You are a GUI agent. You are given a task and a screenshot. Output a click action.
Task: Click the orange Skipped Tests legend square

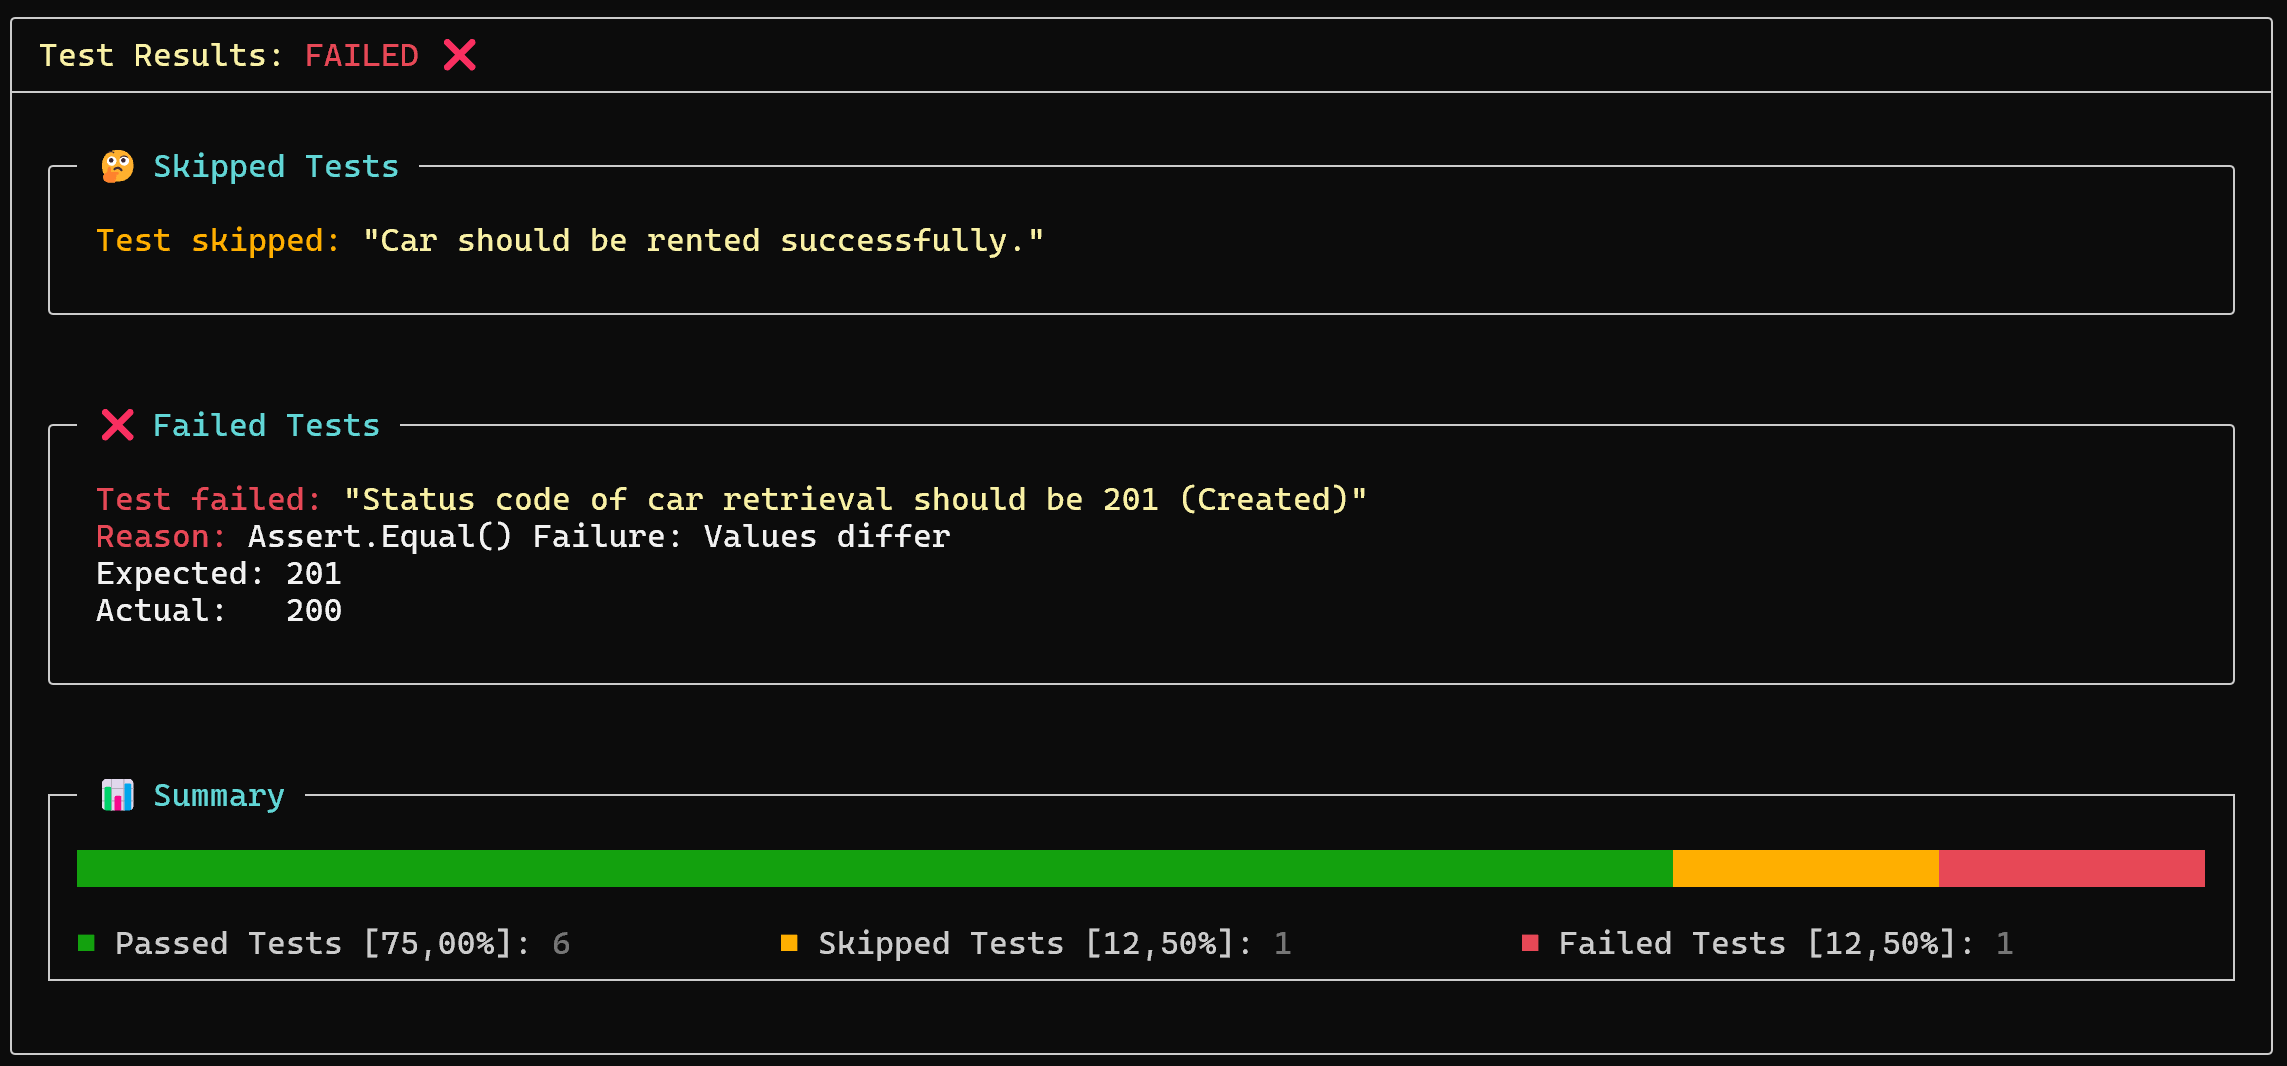click(789, 943)
